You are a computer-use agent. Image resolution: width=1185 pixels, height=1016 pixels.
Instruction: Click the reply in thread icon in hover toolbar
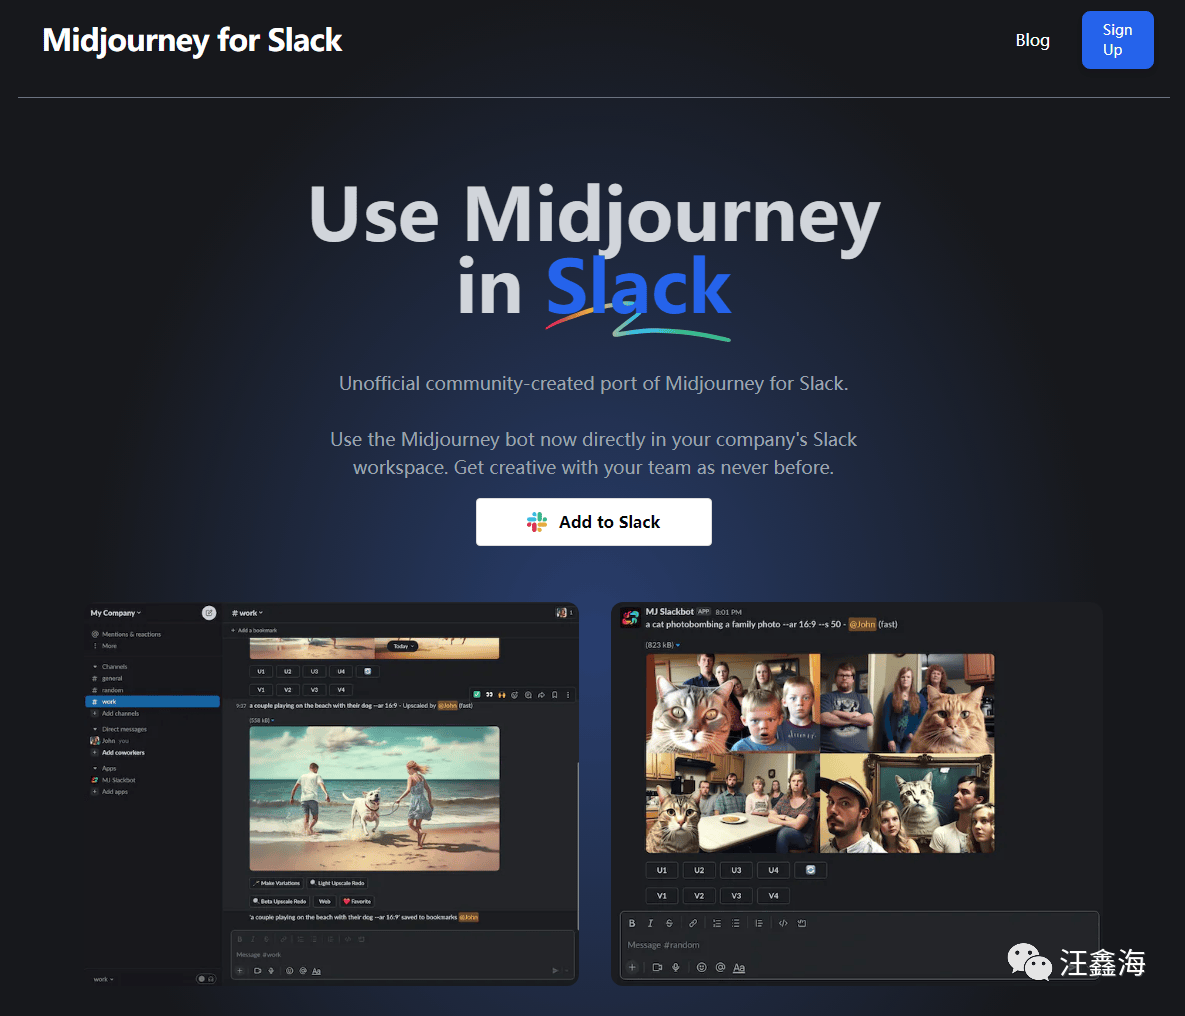[528, 694]
